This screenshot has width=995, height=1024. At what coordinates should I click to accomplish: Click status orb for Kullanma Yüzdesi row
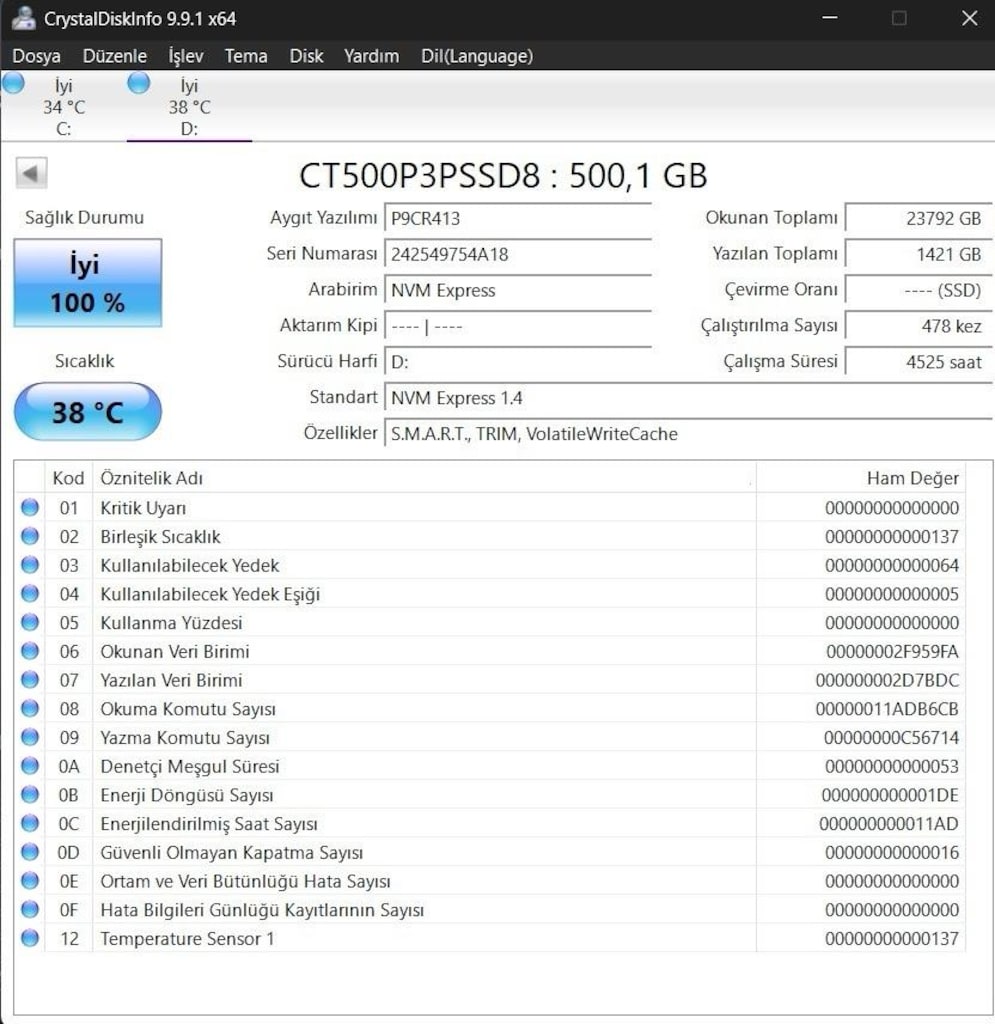pyautogui.click(x=30, y=622)
